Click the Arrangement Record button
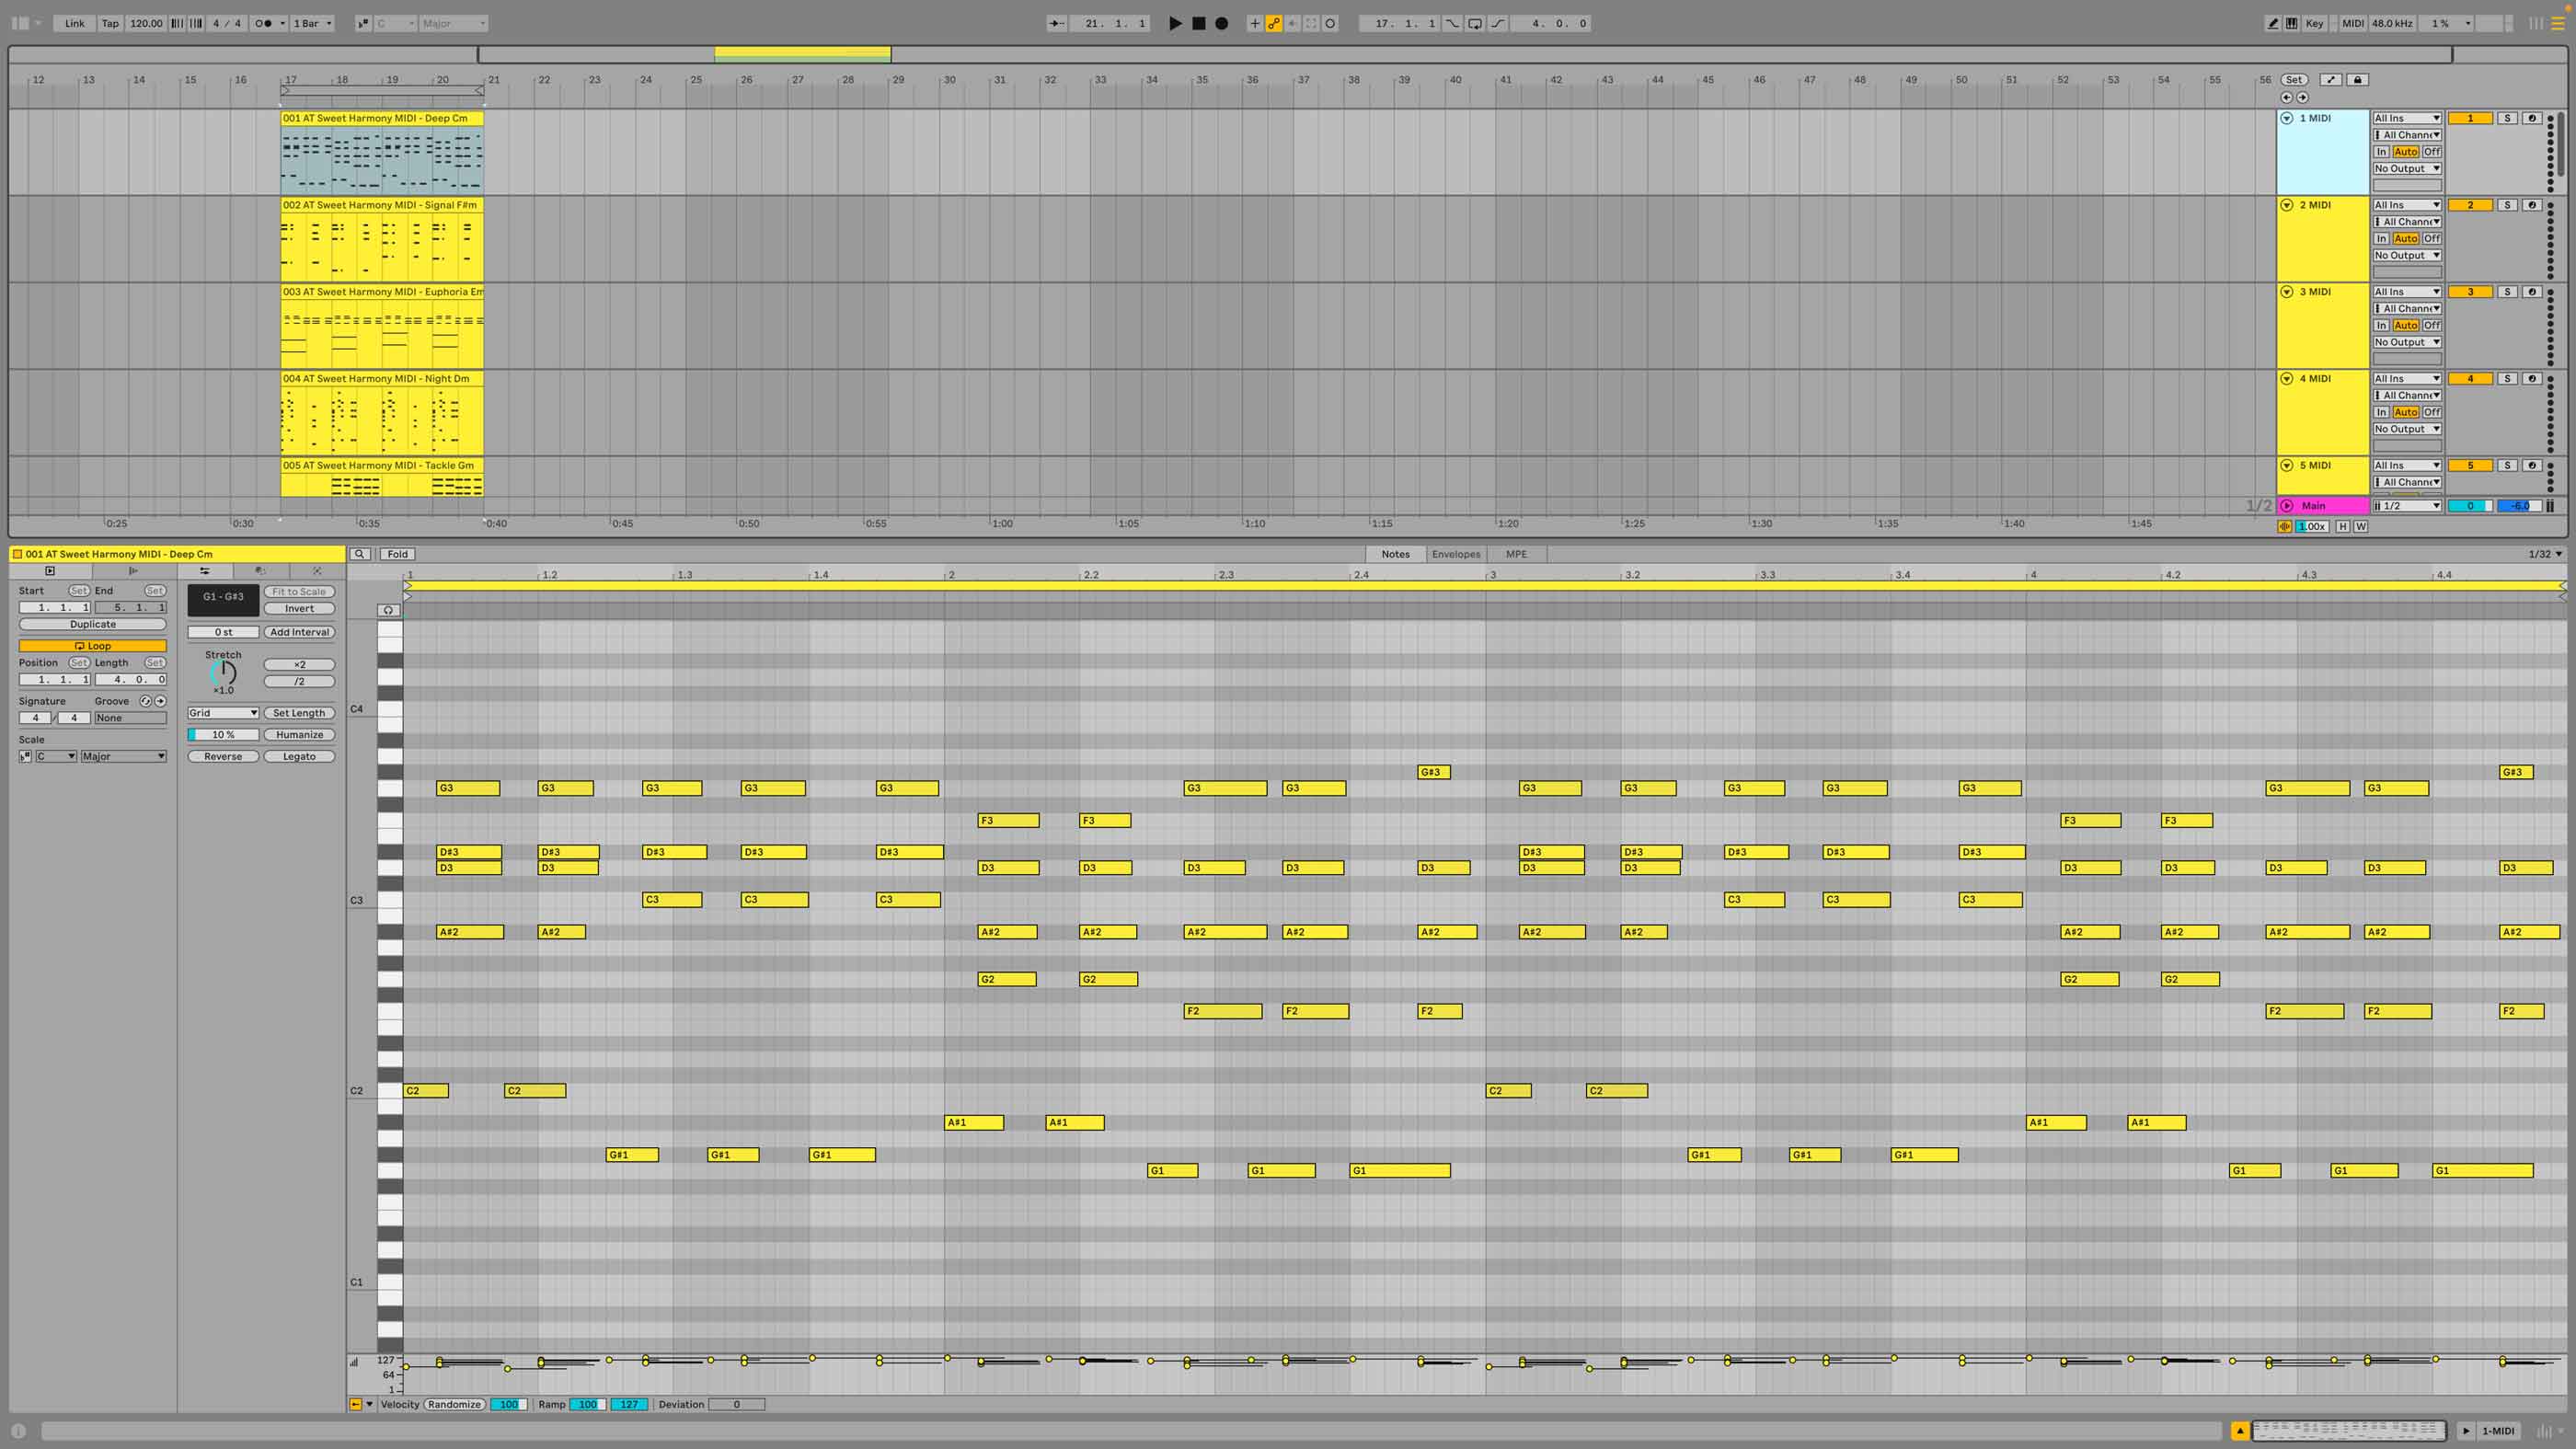The image size is (2576, 1449). coord(1221,23)
